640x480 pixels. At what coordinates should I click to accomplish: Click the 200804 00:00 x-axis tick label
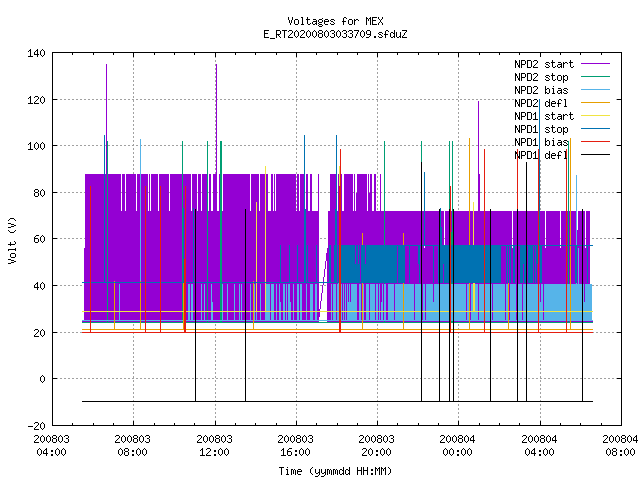pos(457,445)
